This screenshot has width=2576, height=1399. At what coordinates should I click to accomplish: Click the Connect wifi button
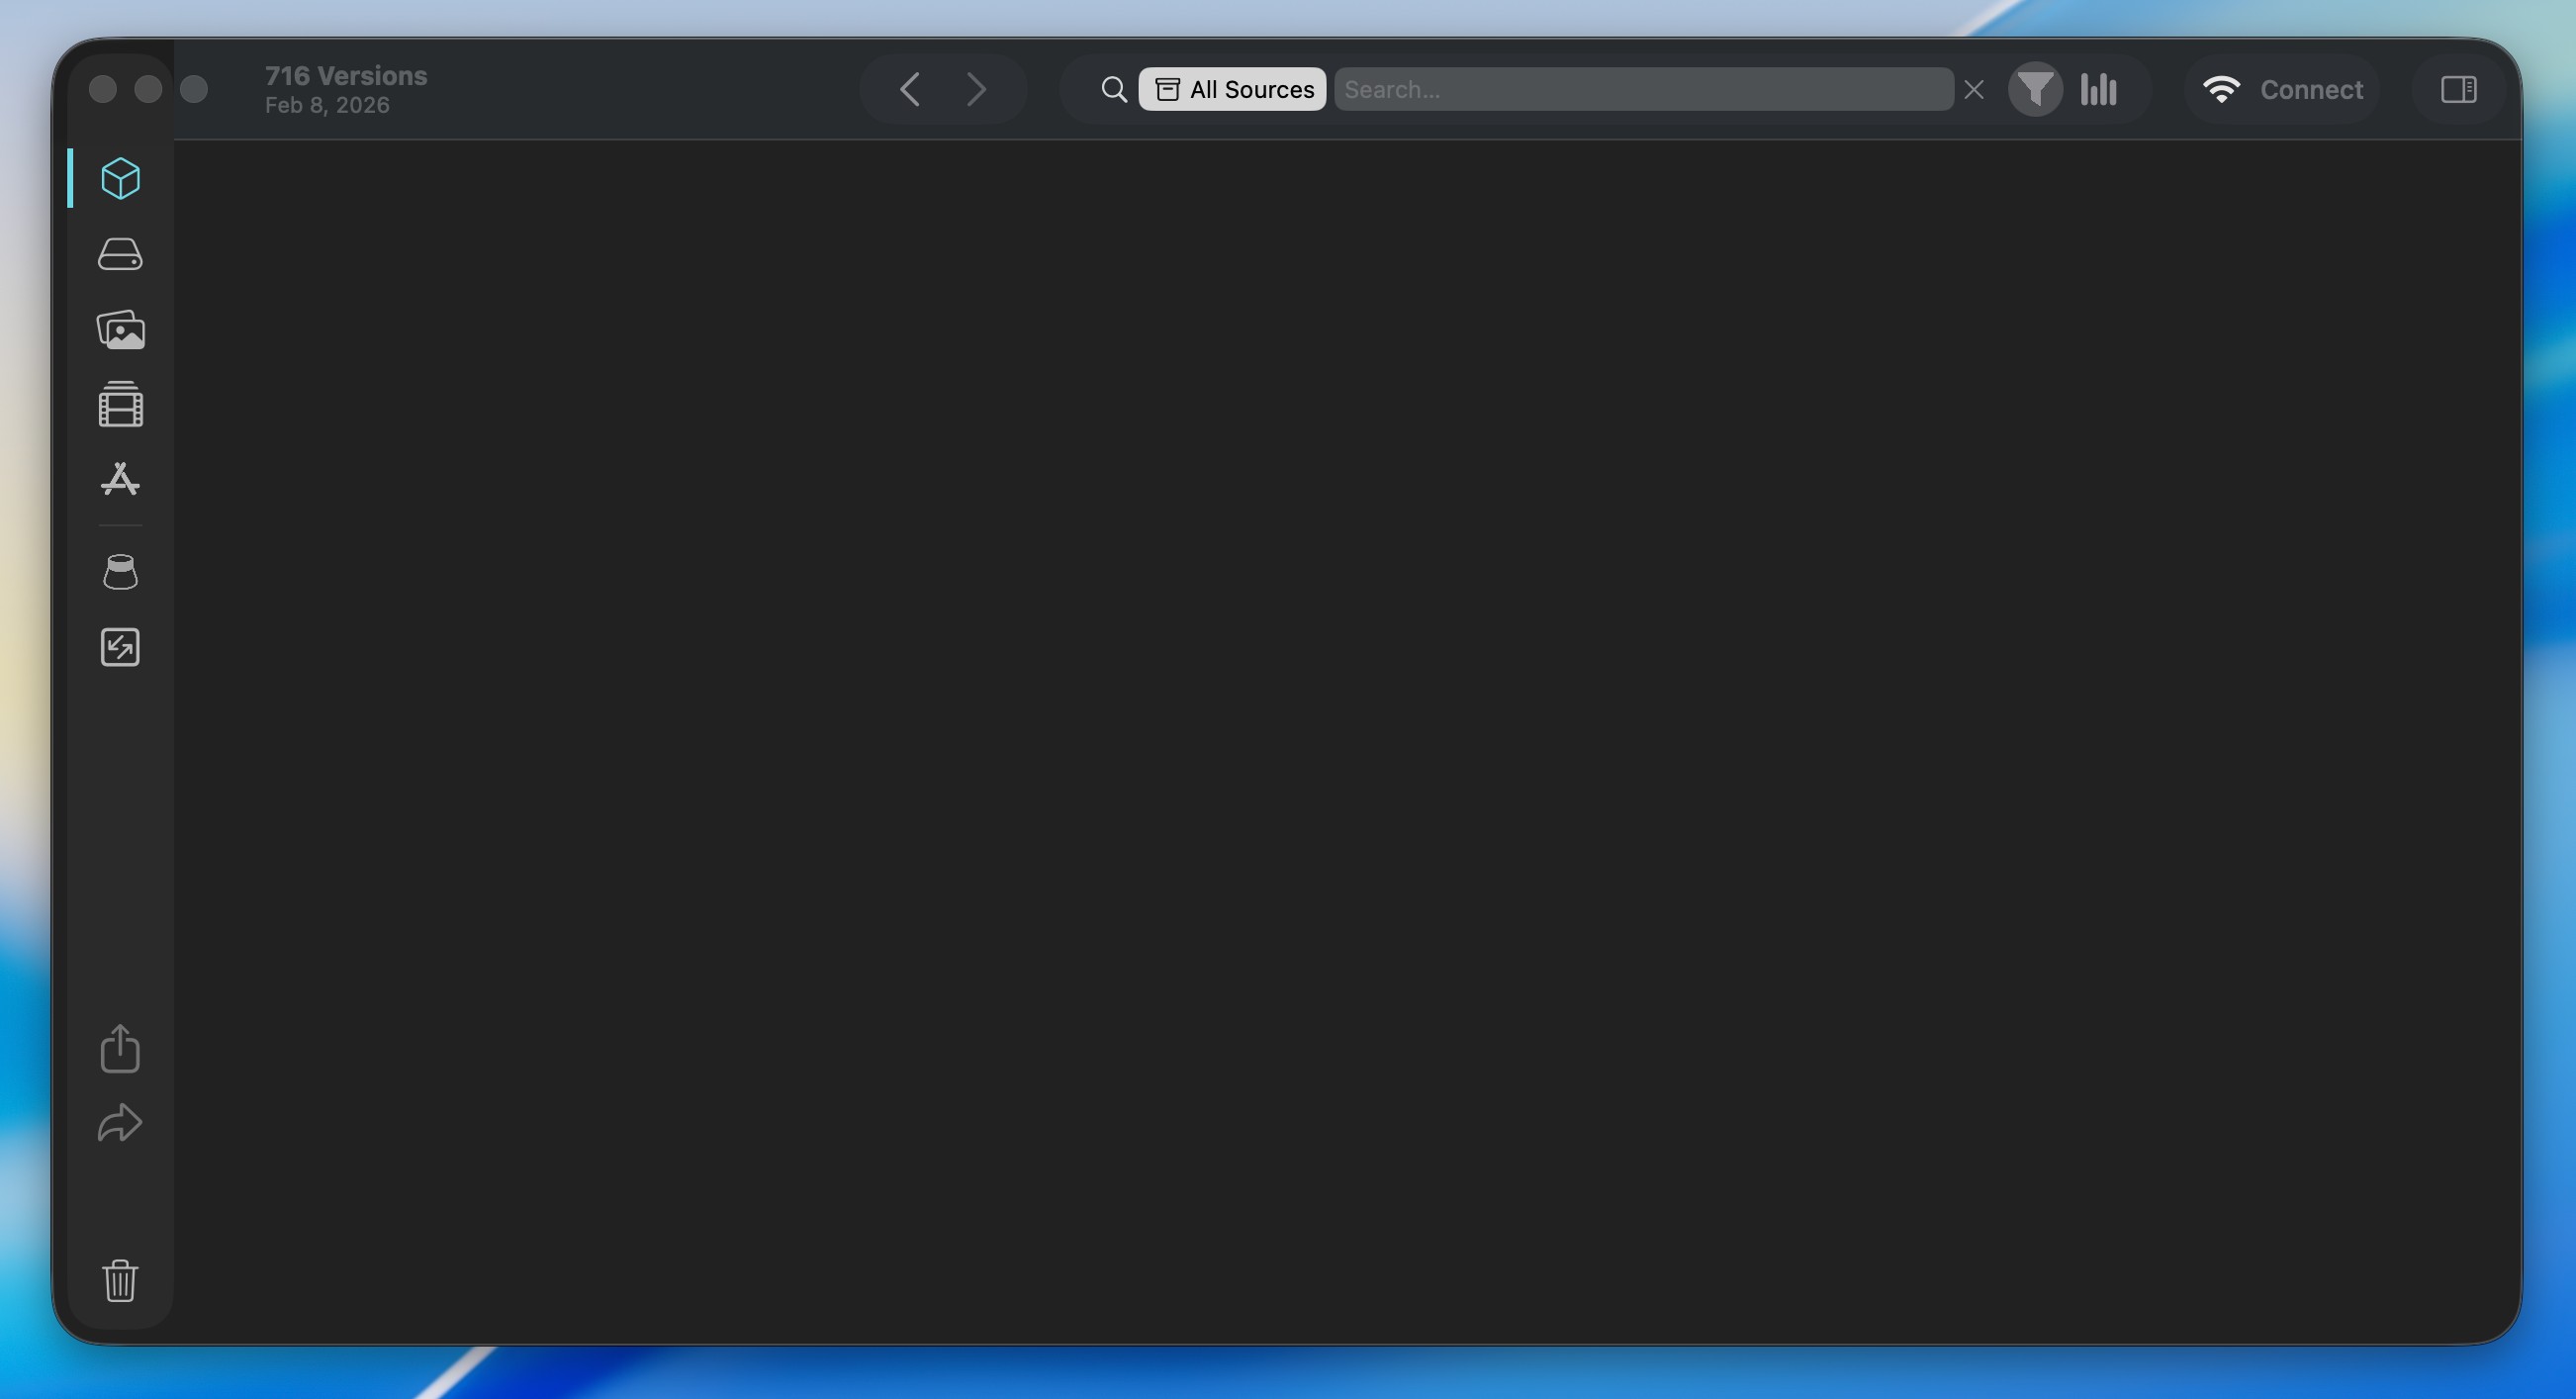pyautogui.click(x=2282, y=89)
